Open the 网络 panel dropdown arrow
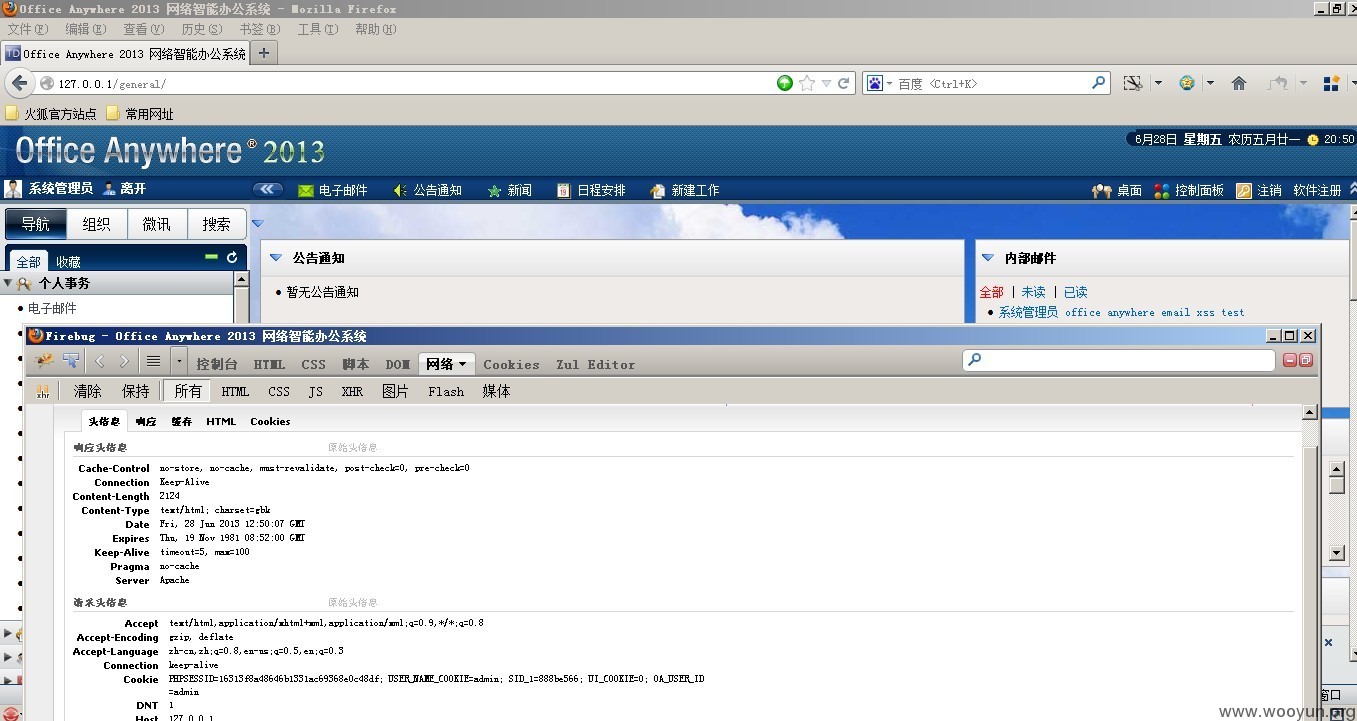Image resolution: width=1357 pixels, height=721 pixels. [462, 365]
